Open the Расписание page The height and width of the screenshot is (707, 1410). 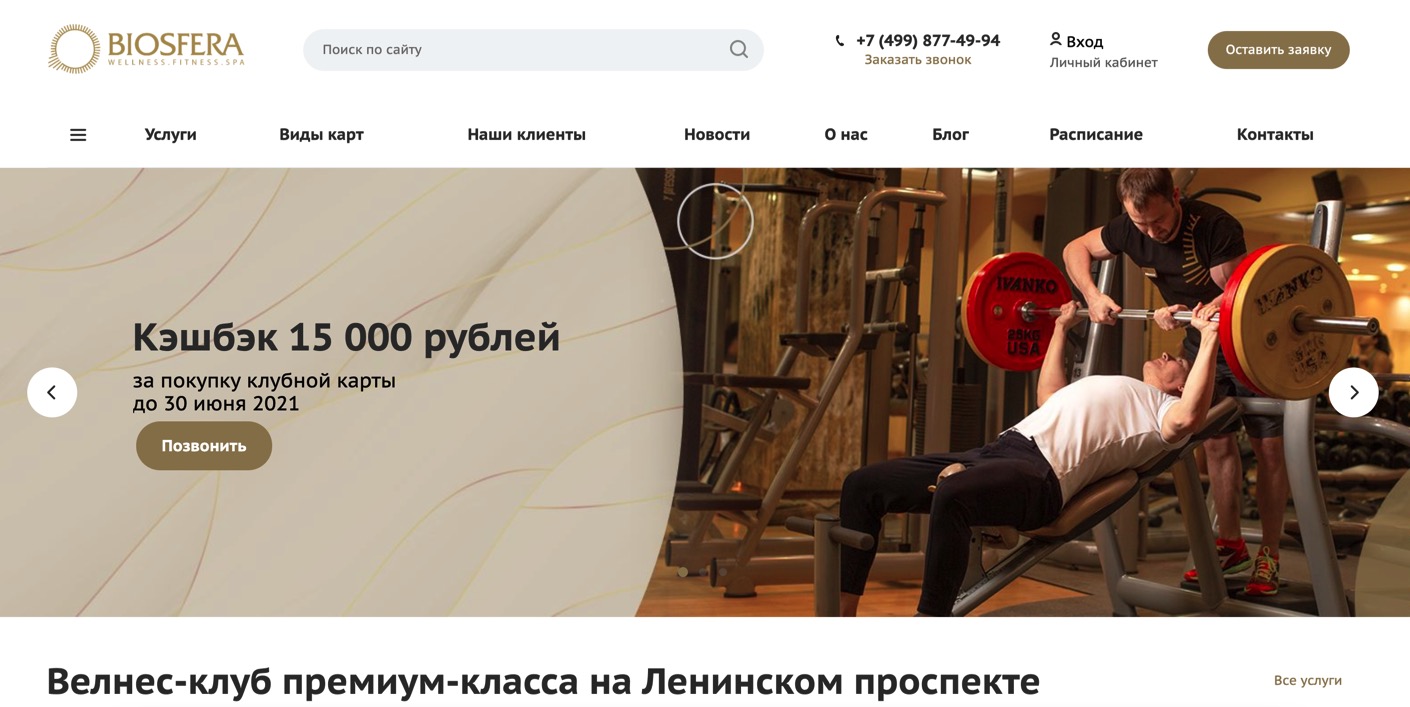point(1095,134)
